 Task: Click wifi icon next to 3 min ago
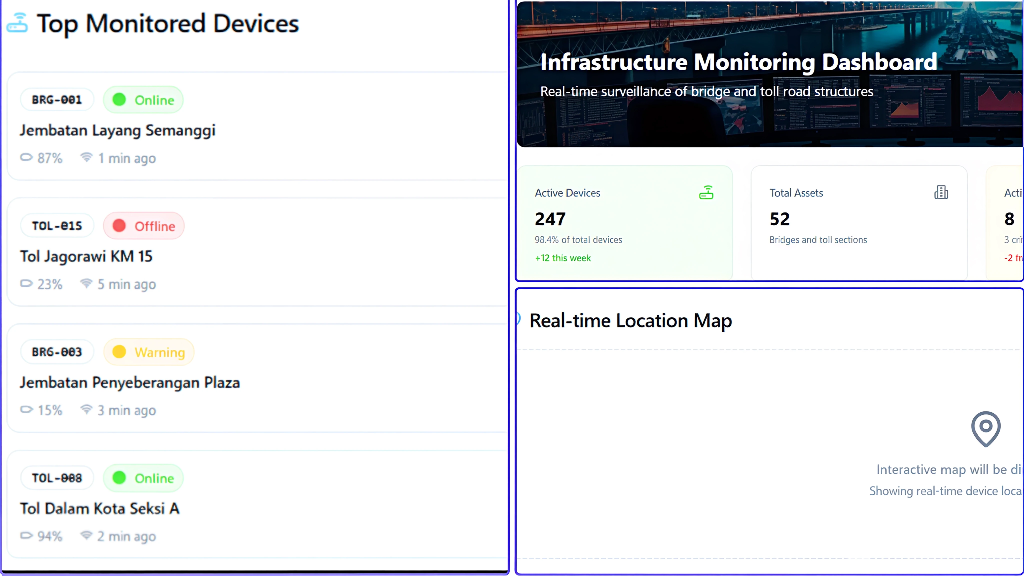[x=86, y=409]
